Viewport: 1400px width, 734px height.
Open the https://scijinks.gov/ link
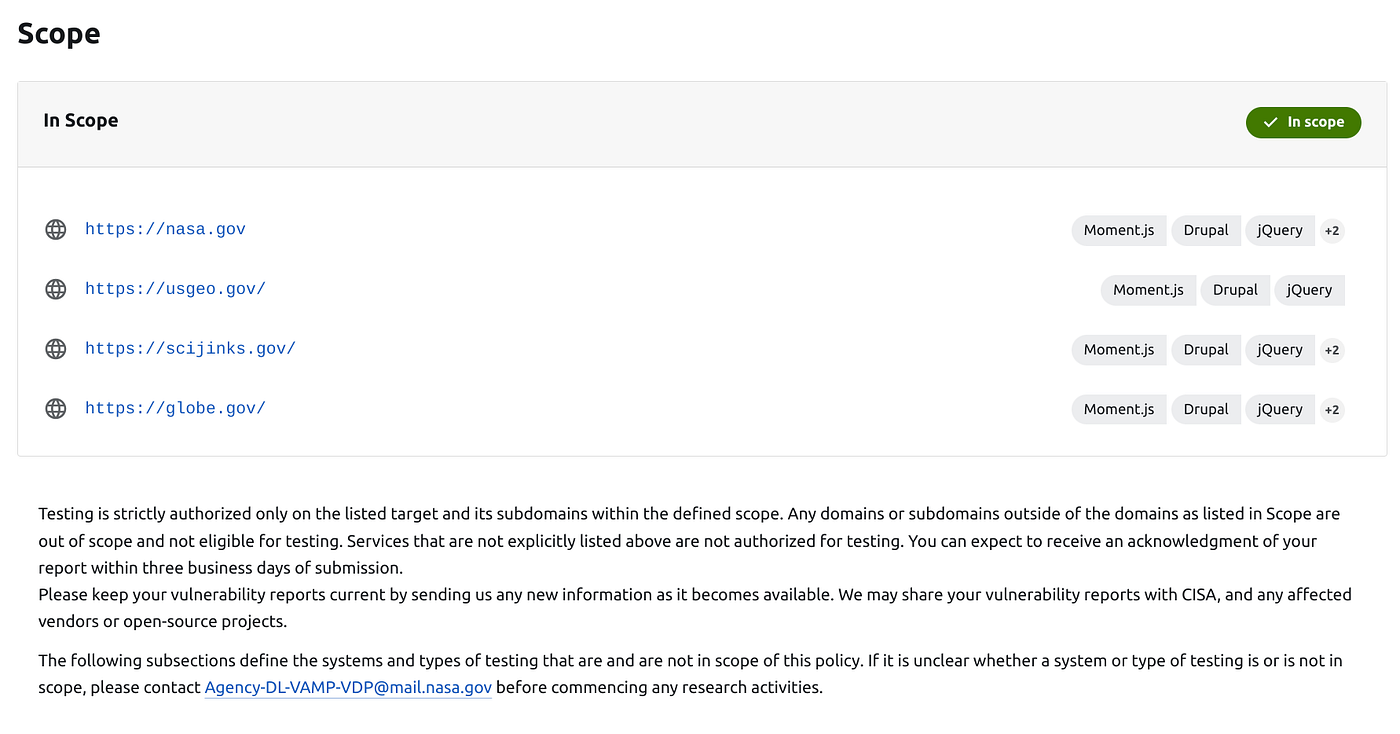pyautogui.click(x=190, y=349)
